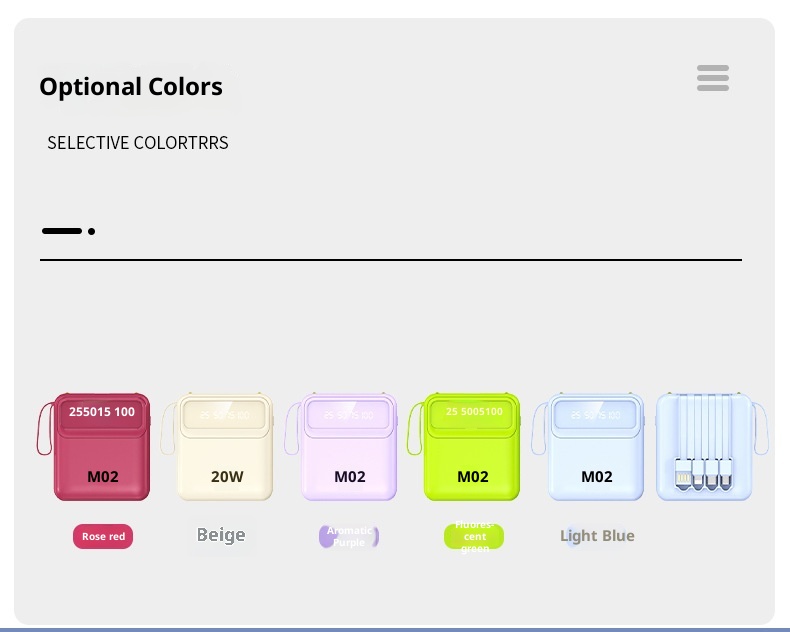The height and width of the screenshot is (632, 790).
Task: Click the display screen on the green power bank
Action: pyautogui.click(x=474, y=412)
